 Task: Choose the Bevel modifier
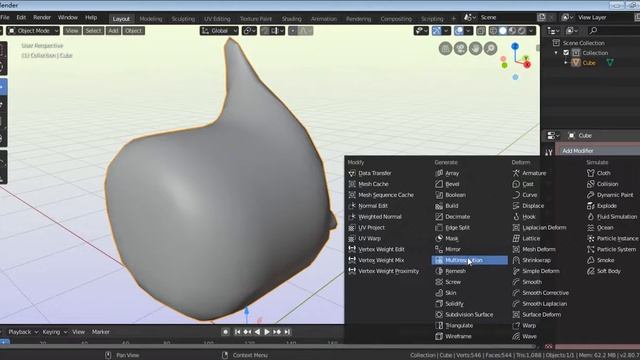pyautogui.click(x=448, y=184)
